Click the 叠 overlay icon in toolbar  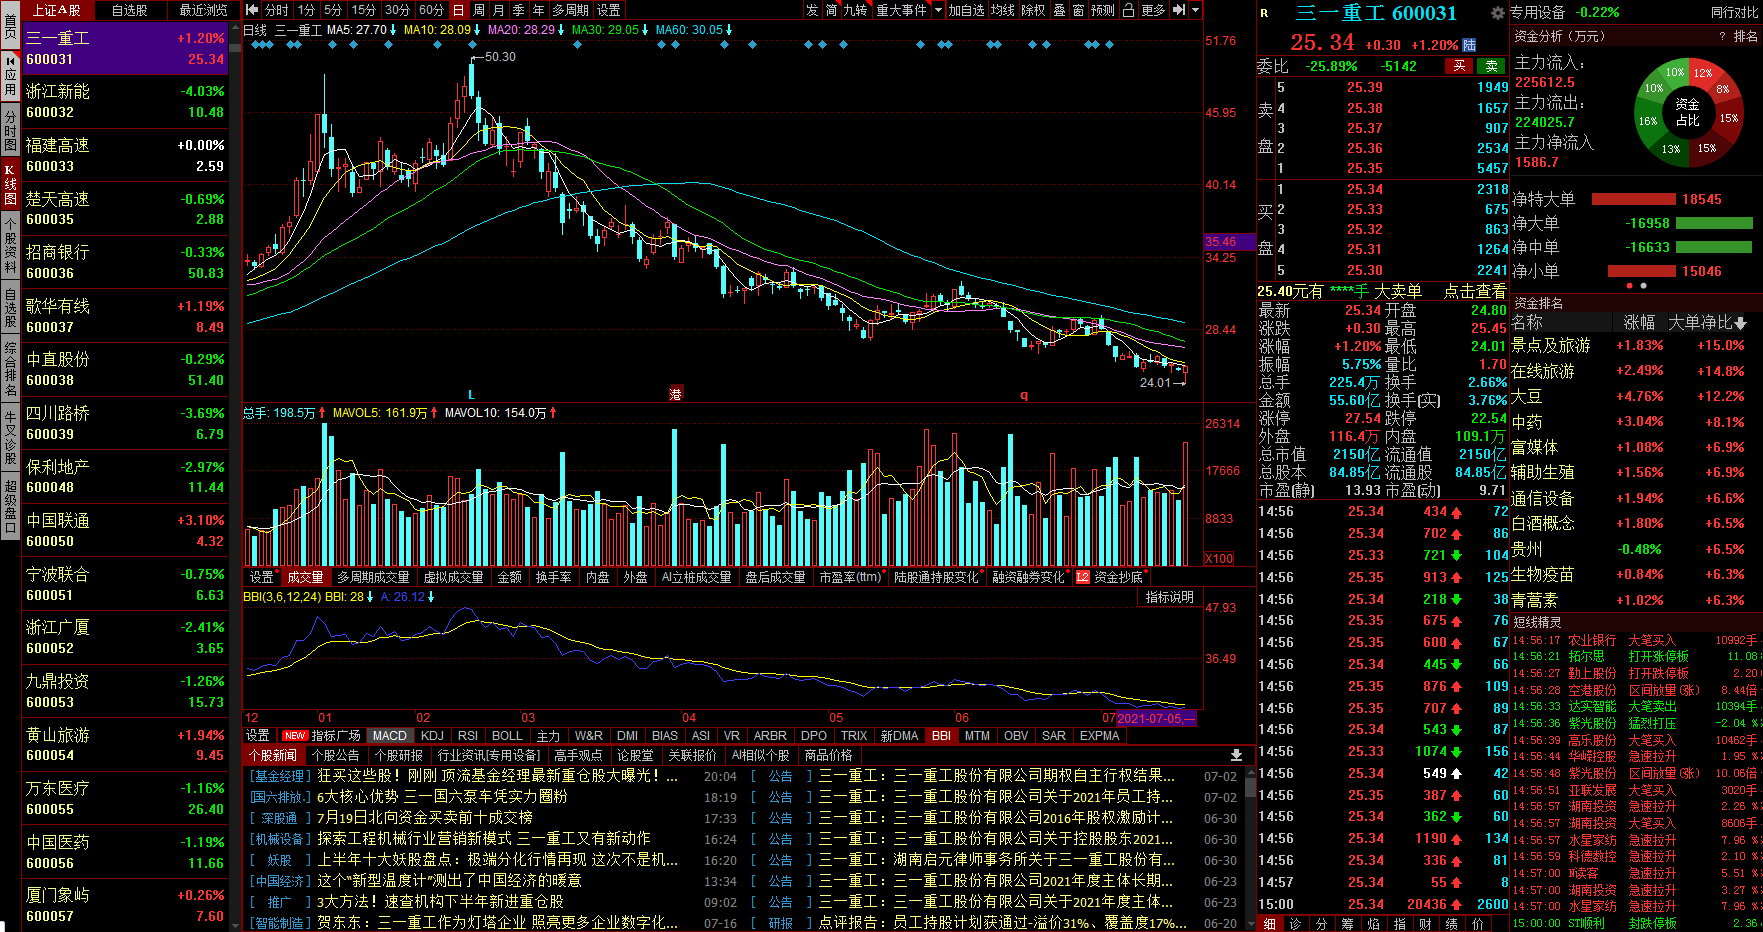coord(1059,10)
